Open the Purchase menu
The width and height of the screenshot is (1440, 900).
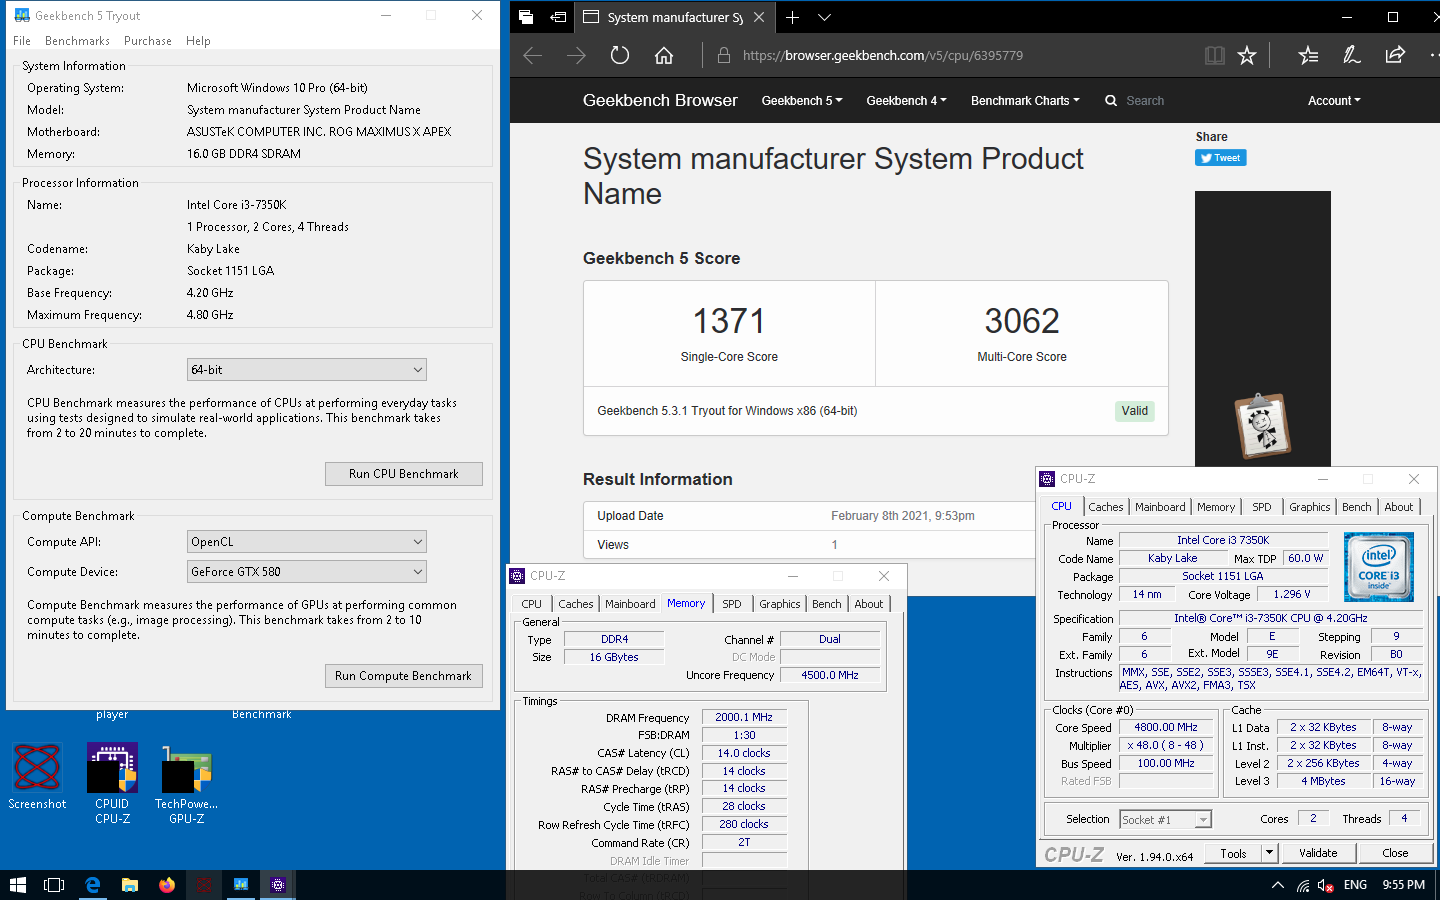(148, 41)
